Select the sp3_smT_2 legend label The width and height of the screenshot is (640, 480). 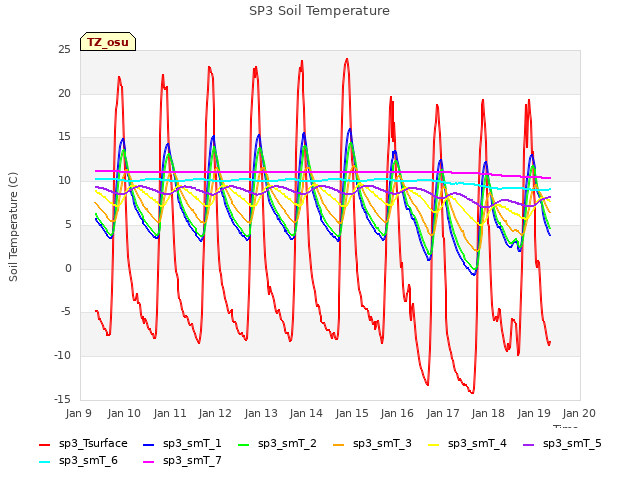(x=287, y=444)
